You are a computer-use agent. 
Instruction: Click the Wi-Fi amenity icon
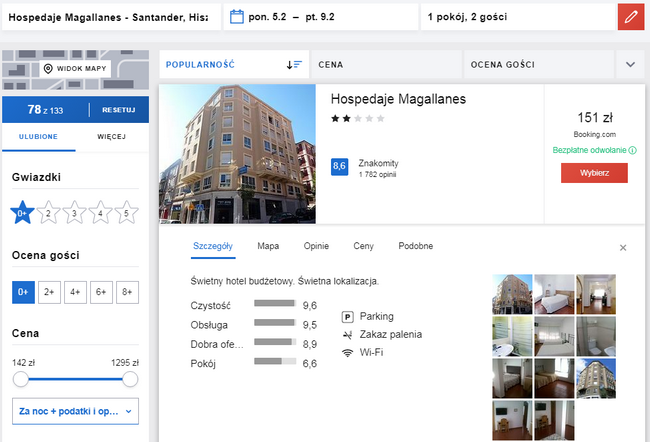pos(347,353)
